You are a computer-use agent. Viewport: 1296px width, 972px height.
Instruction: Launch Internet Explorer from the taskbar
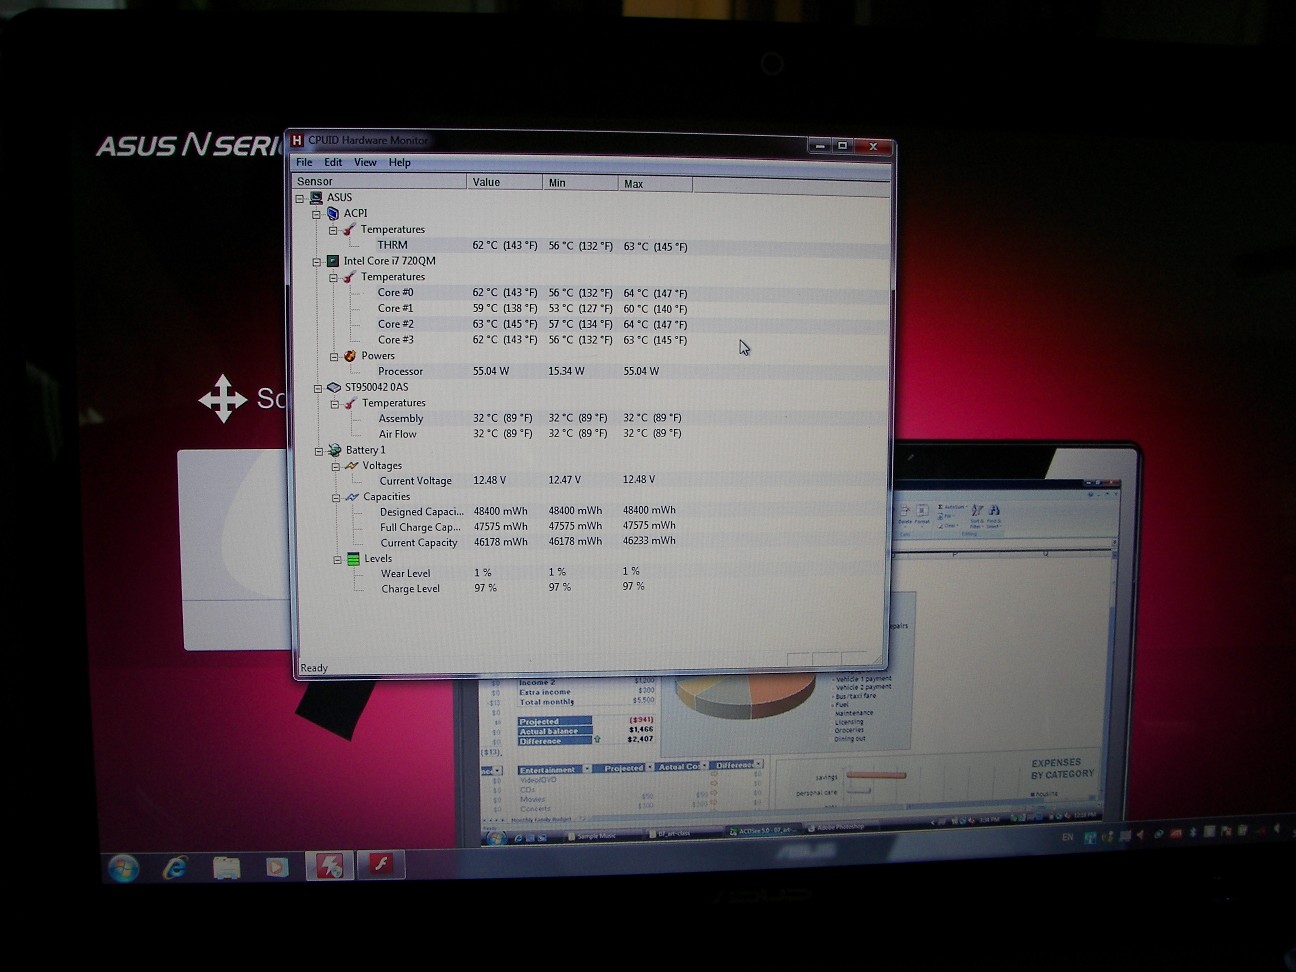pyautogui.click(x=176, y=867)
